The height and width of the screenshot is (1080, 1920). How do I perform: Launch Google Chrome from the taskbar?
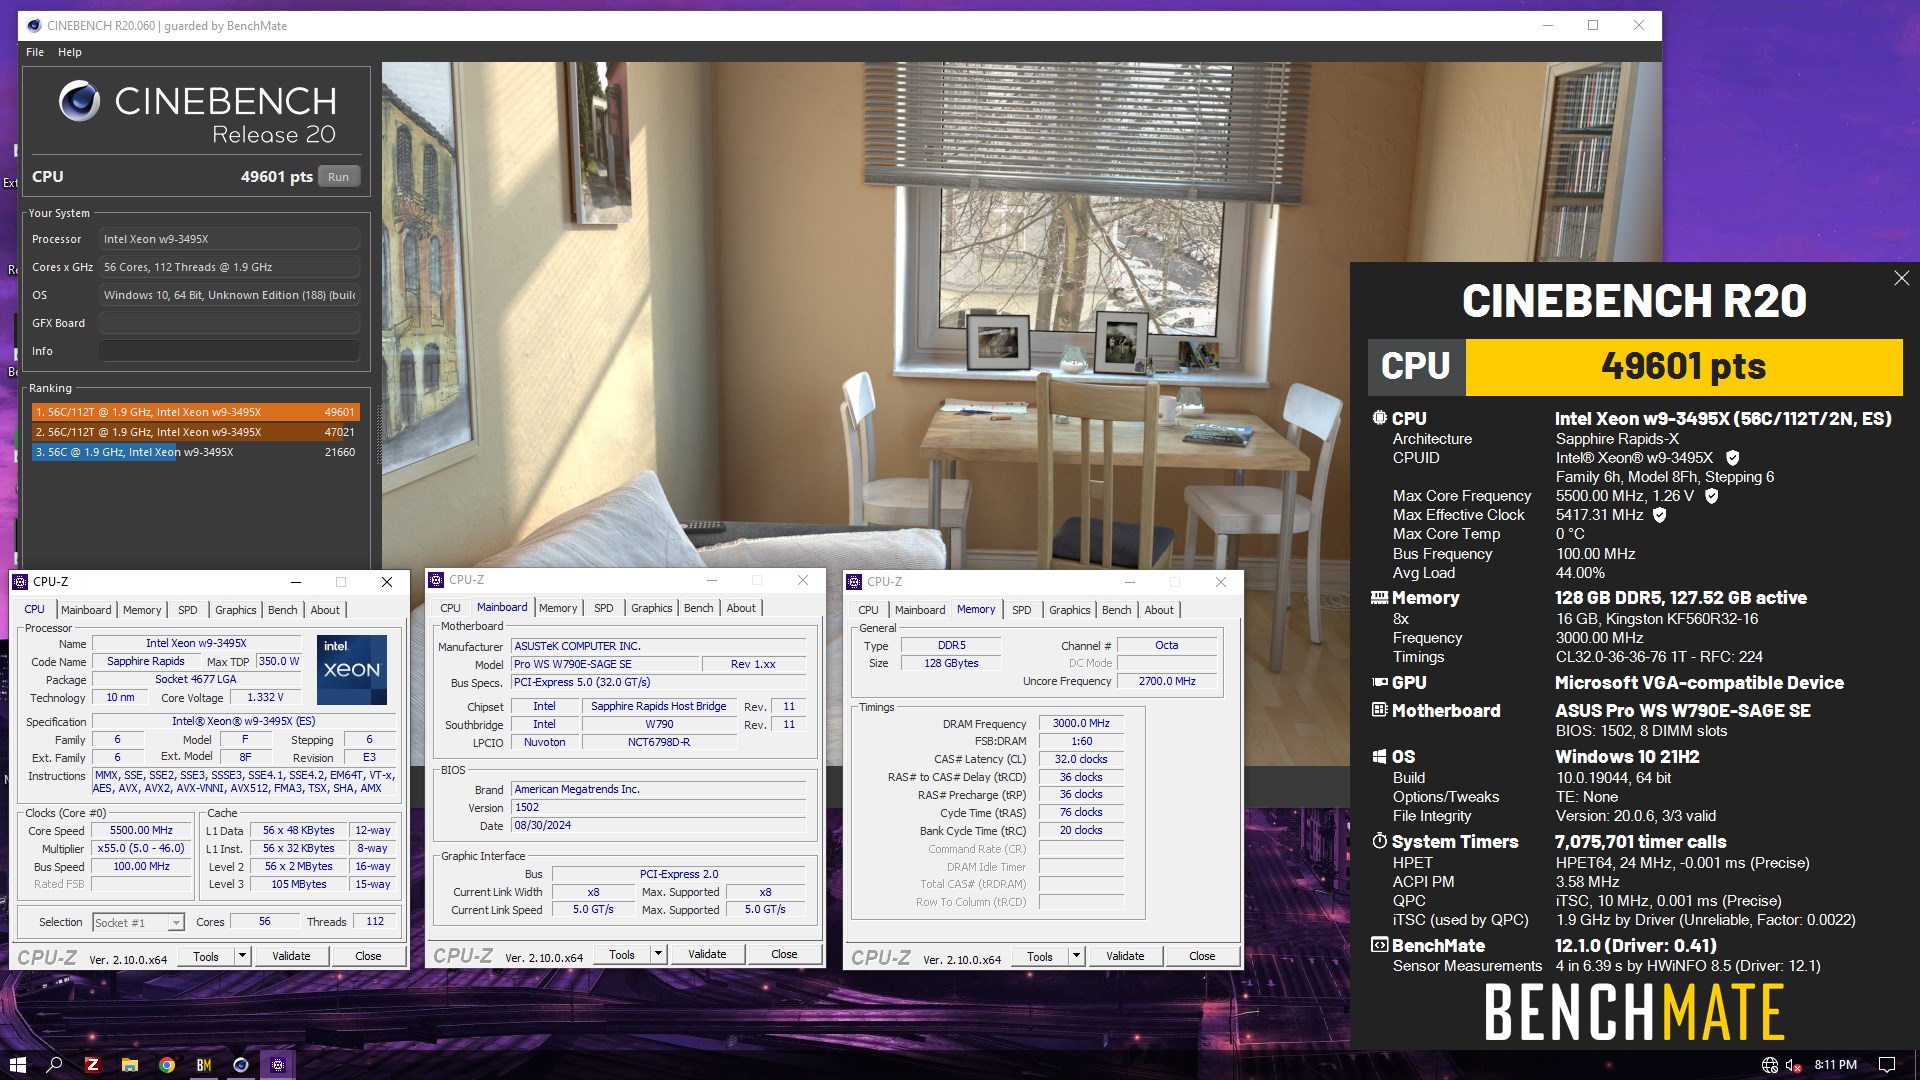pos(167,1065)
